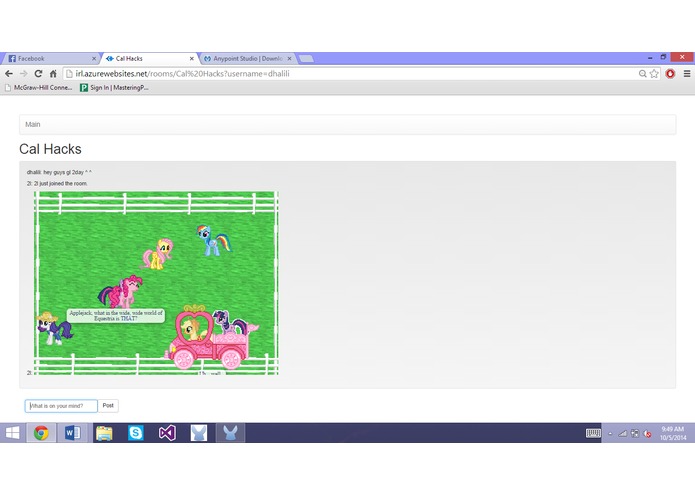Image resolution: width=695 pixels, height=494 pixels.
Task: Click the pony pasture image in chat
Action: coord(156,283)
